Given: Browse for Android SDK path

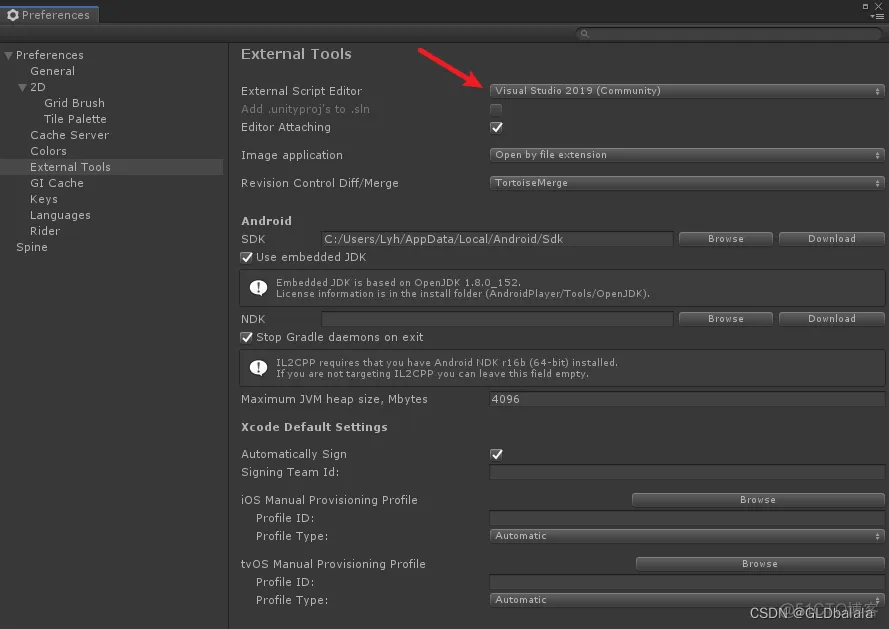Looking at the screenshot, I should coord(726,239).
